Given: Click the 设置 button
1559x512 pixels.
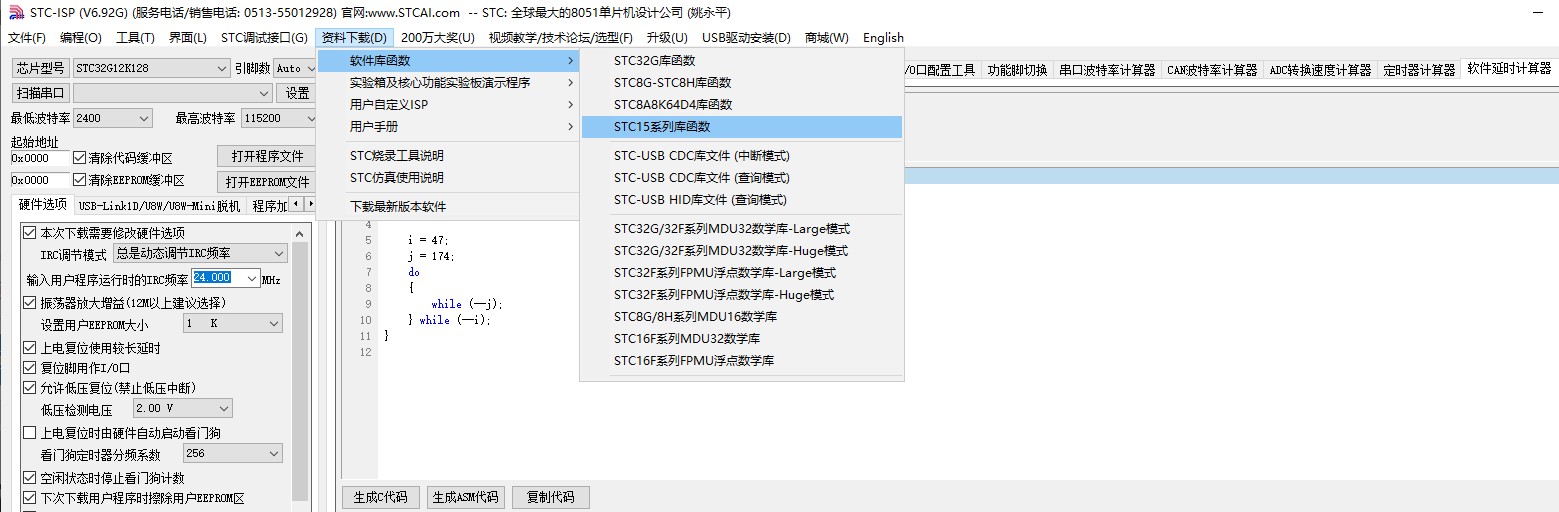Looking at the screenshot, I should (x=297, y=93).
